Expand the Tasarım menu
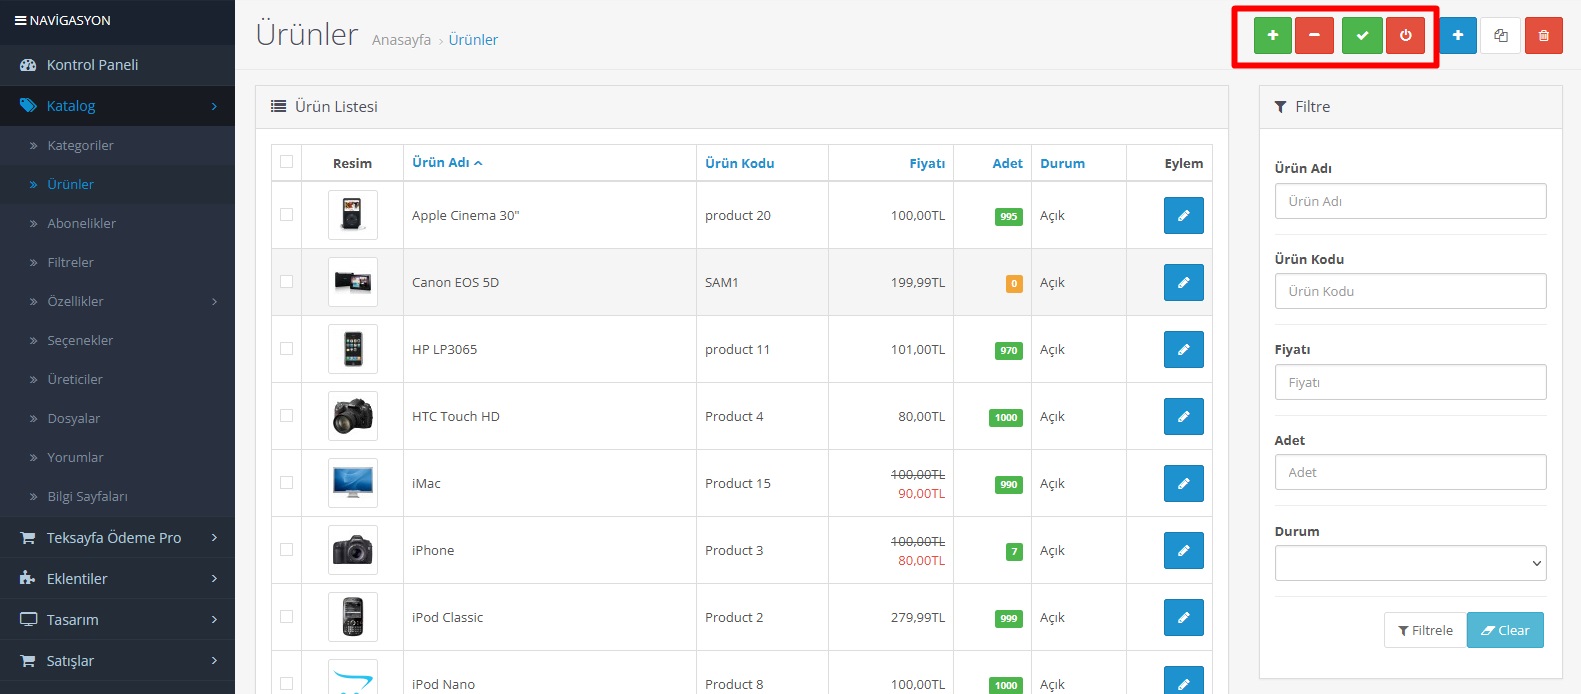This screenshot has height=694, width=1581. [117, 620]
